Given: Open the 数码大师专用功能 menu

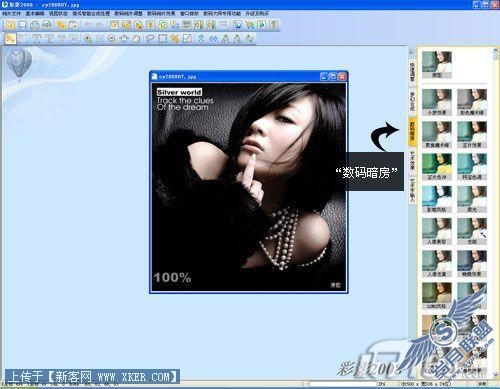Looking at the screenshot, I should coord(222,13).
